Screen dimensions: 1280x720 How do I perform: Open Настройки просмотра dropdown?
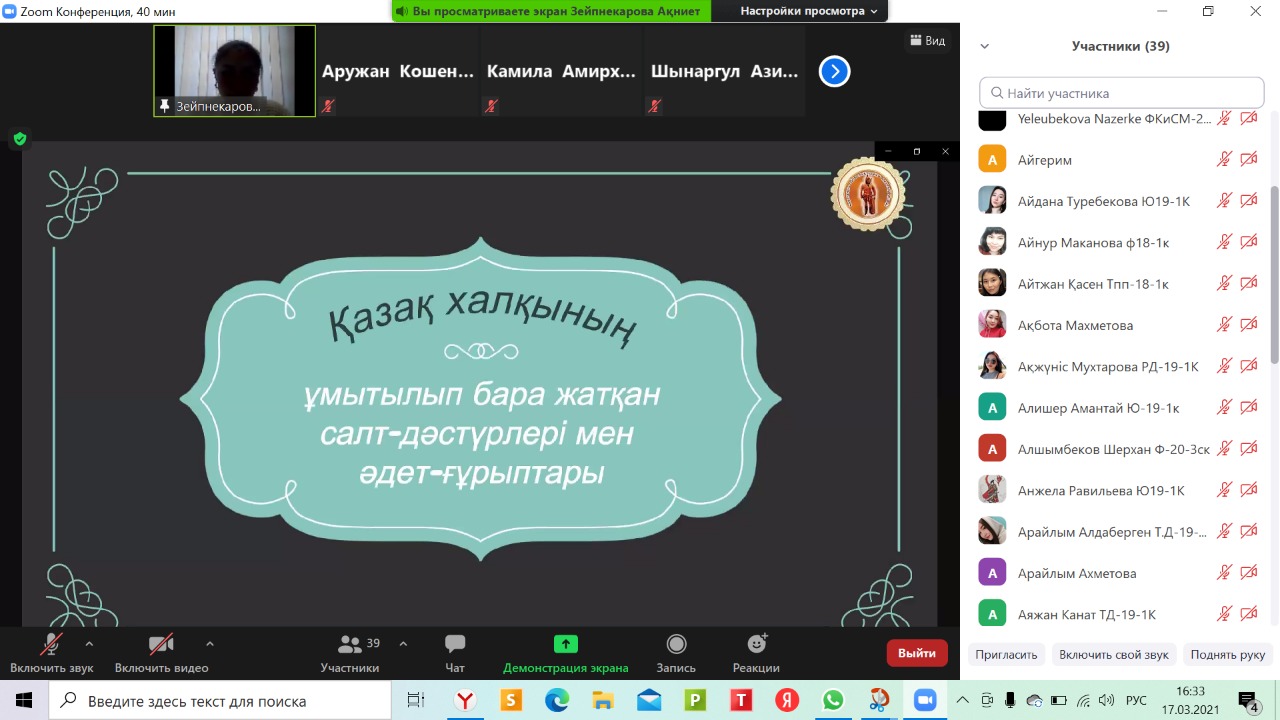coord(808,11)
